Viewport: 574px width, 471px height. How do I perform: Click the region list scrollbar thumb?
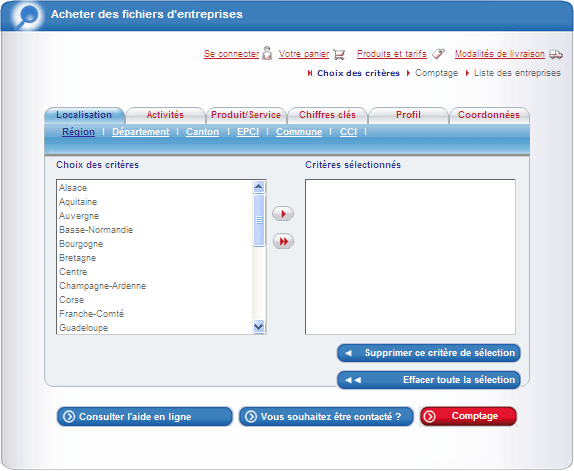coord(259,220)
